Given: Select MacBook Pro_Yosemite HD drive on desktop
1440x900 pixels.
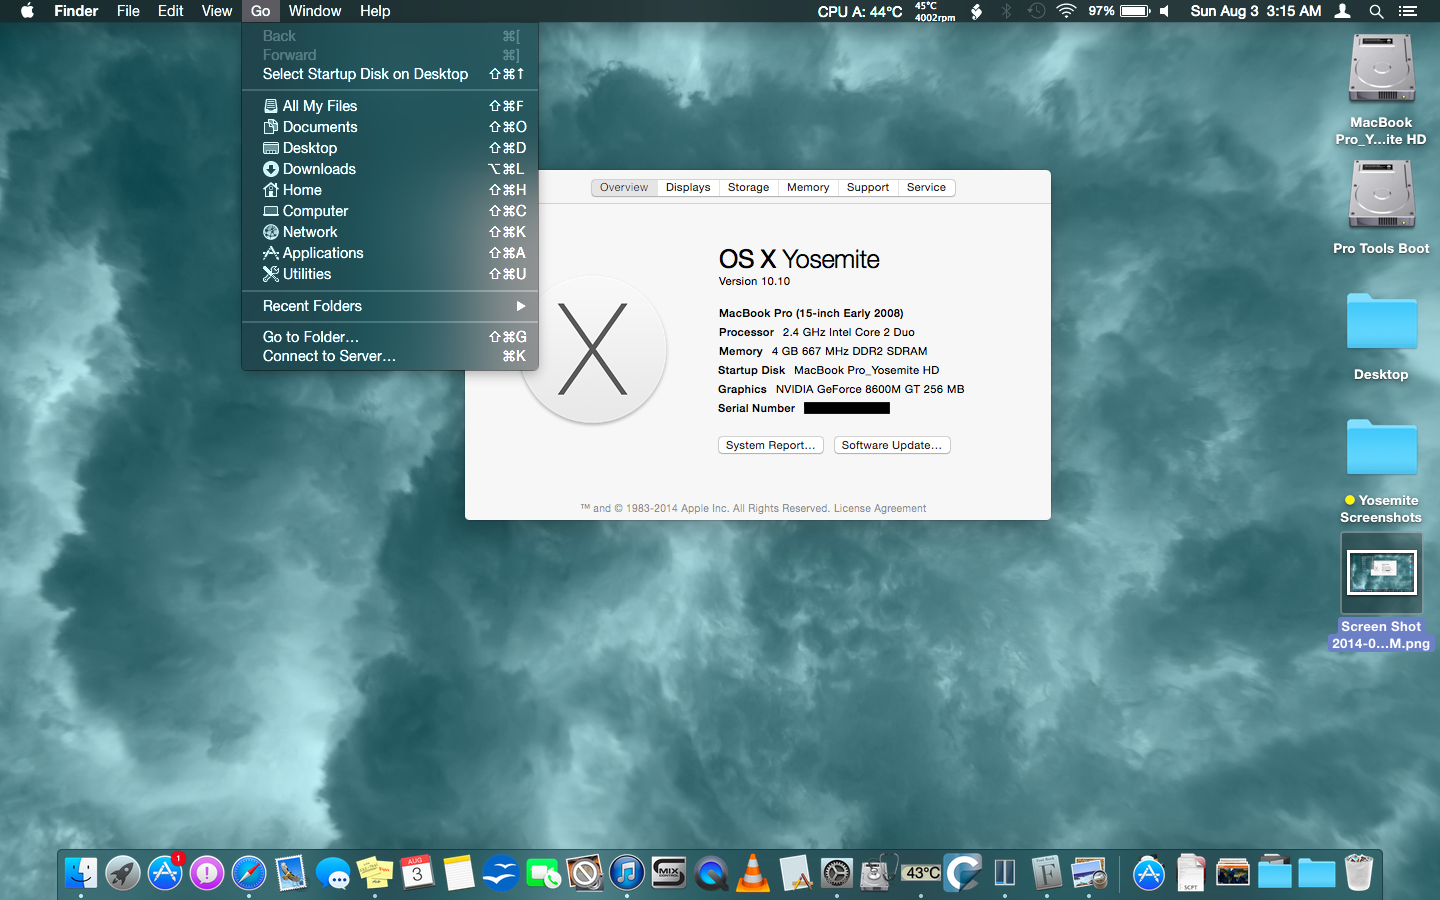Looking at the screenshot, I should click(1381, 68).
